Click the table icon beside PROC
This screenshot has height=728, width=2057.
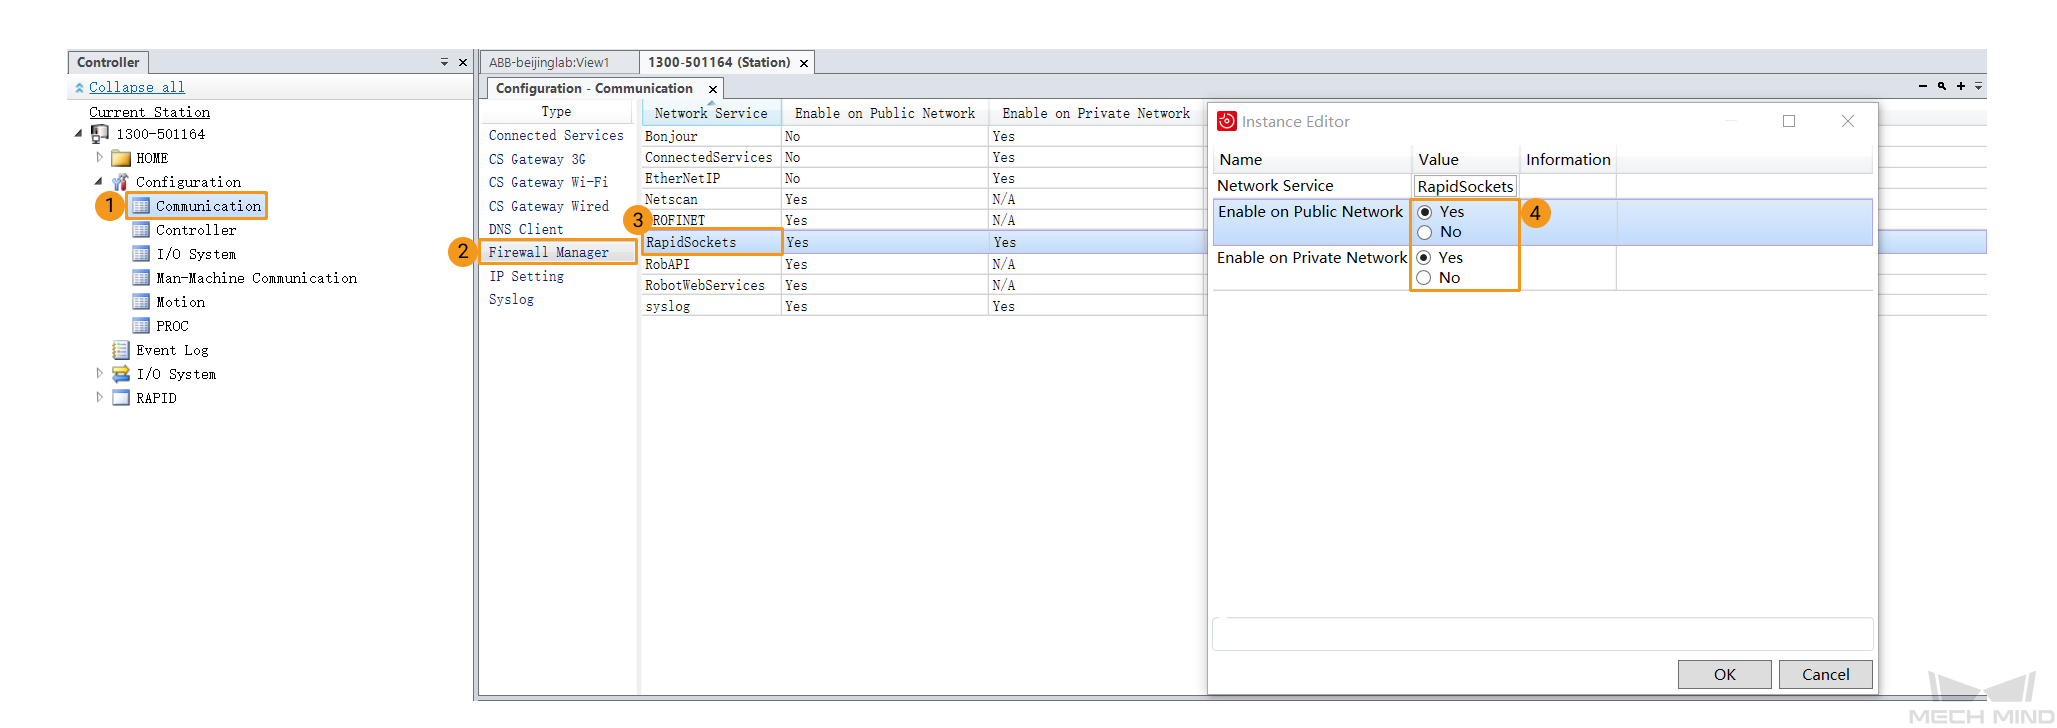[141, 326]
